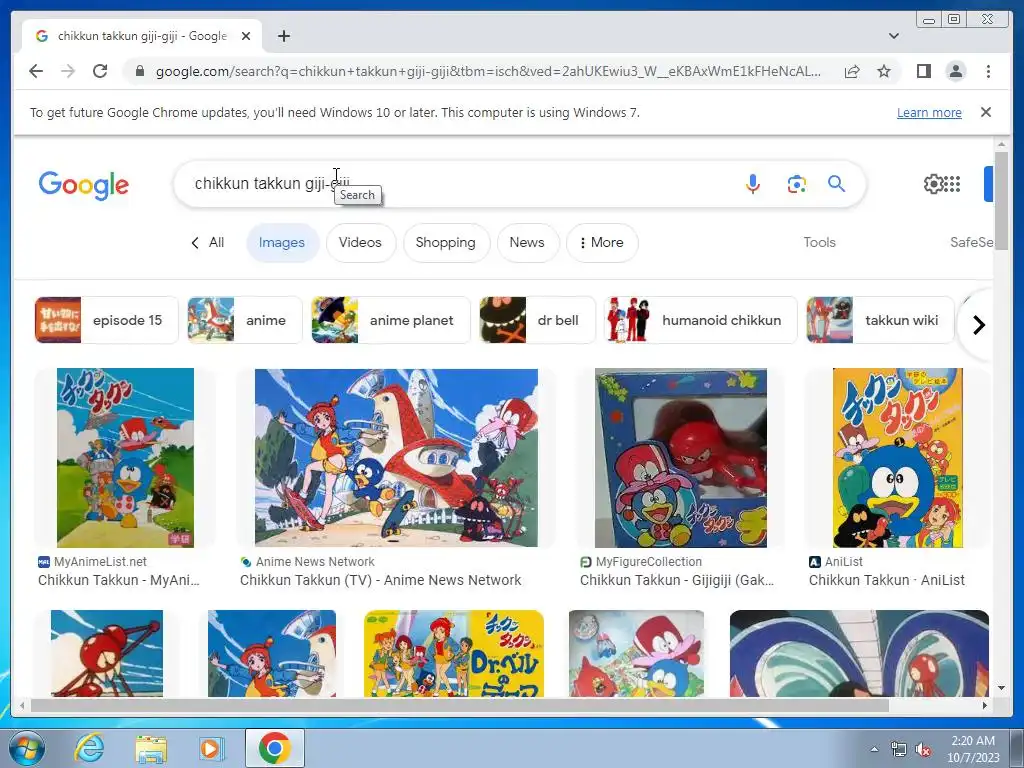Switch to the Videos tab
Viewport: 1024px width, 768px height.
tap(360, 242)
